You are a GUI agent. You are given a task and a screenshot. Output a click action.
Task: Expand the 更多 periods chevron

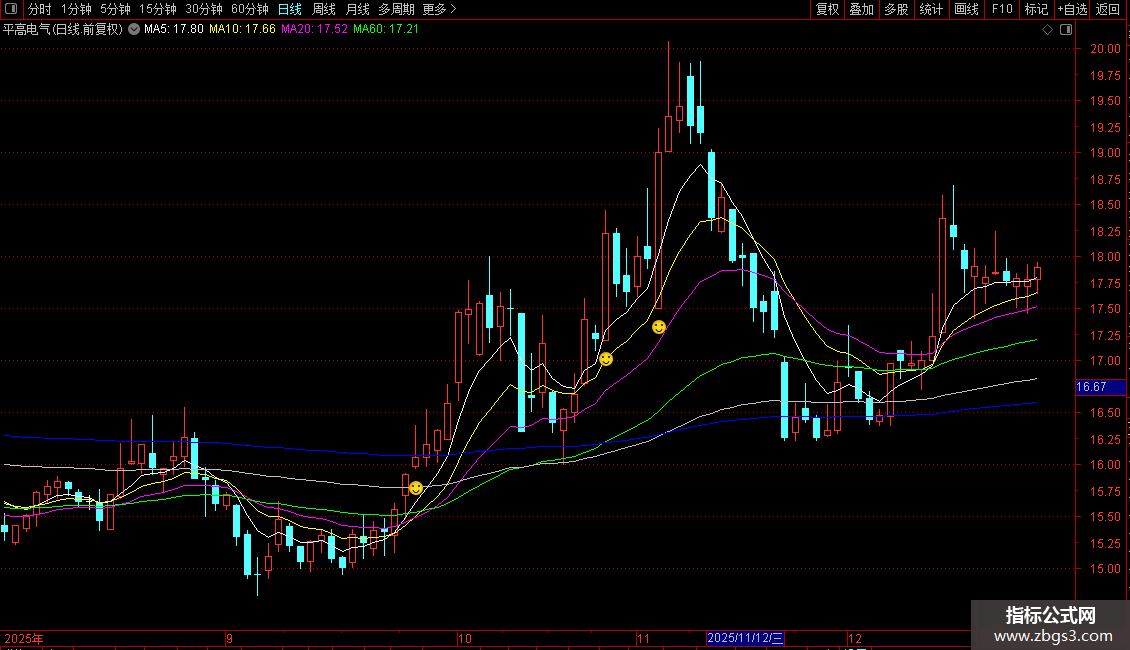pos(453,9)
